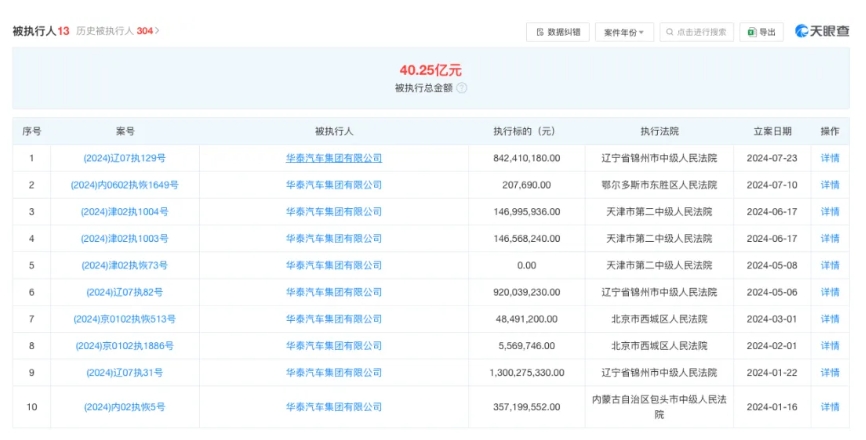This screenshot has height=440, width=866.
Task: Click court 鄂尔多斯市东胜区人民法院
Action: click(x=659, y=185)
